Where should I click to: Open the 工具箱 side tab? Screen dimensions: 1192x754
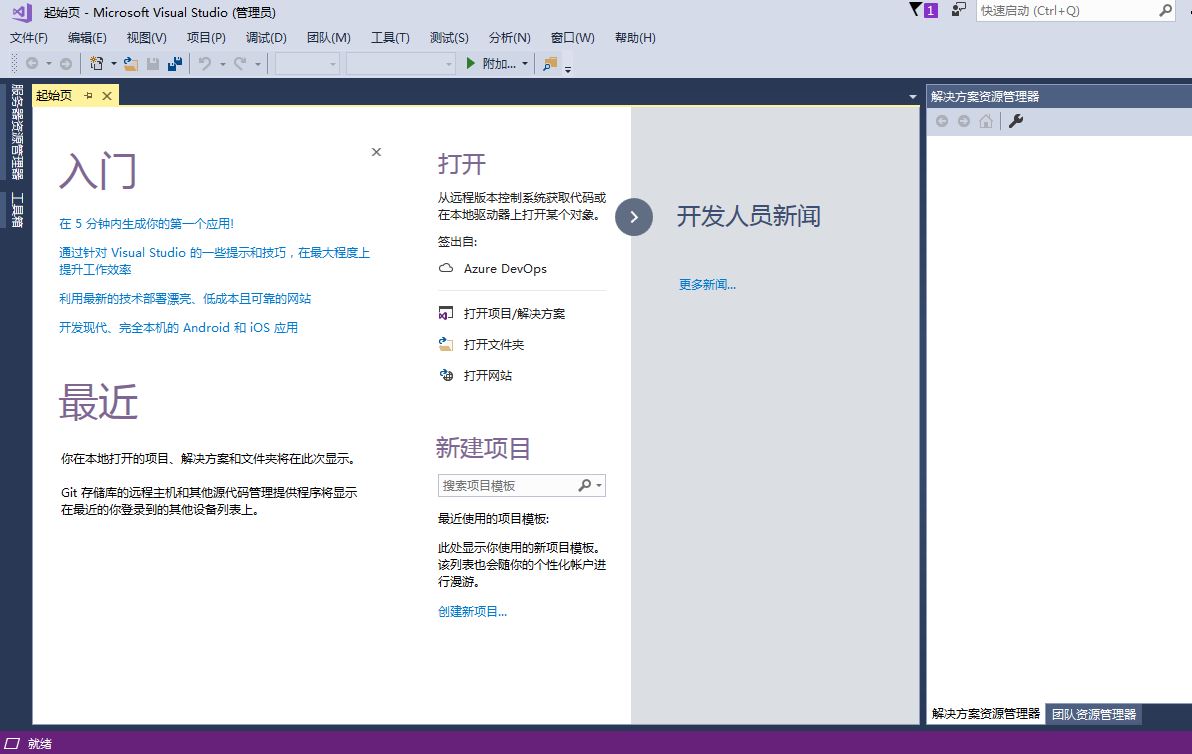point(17,210)
